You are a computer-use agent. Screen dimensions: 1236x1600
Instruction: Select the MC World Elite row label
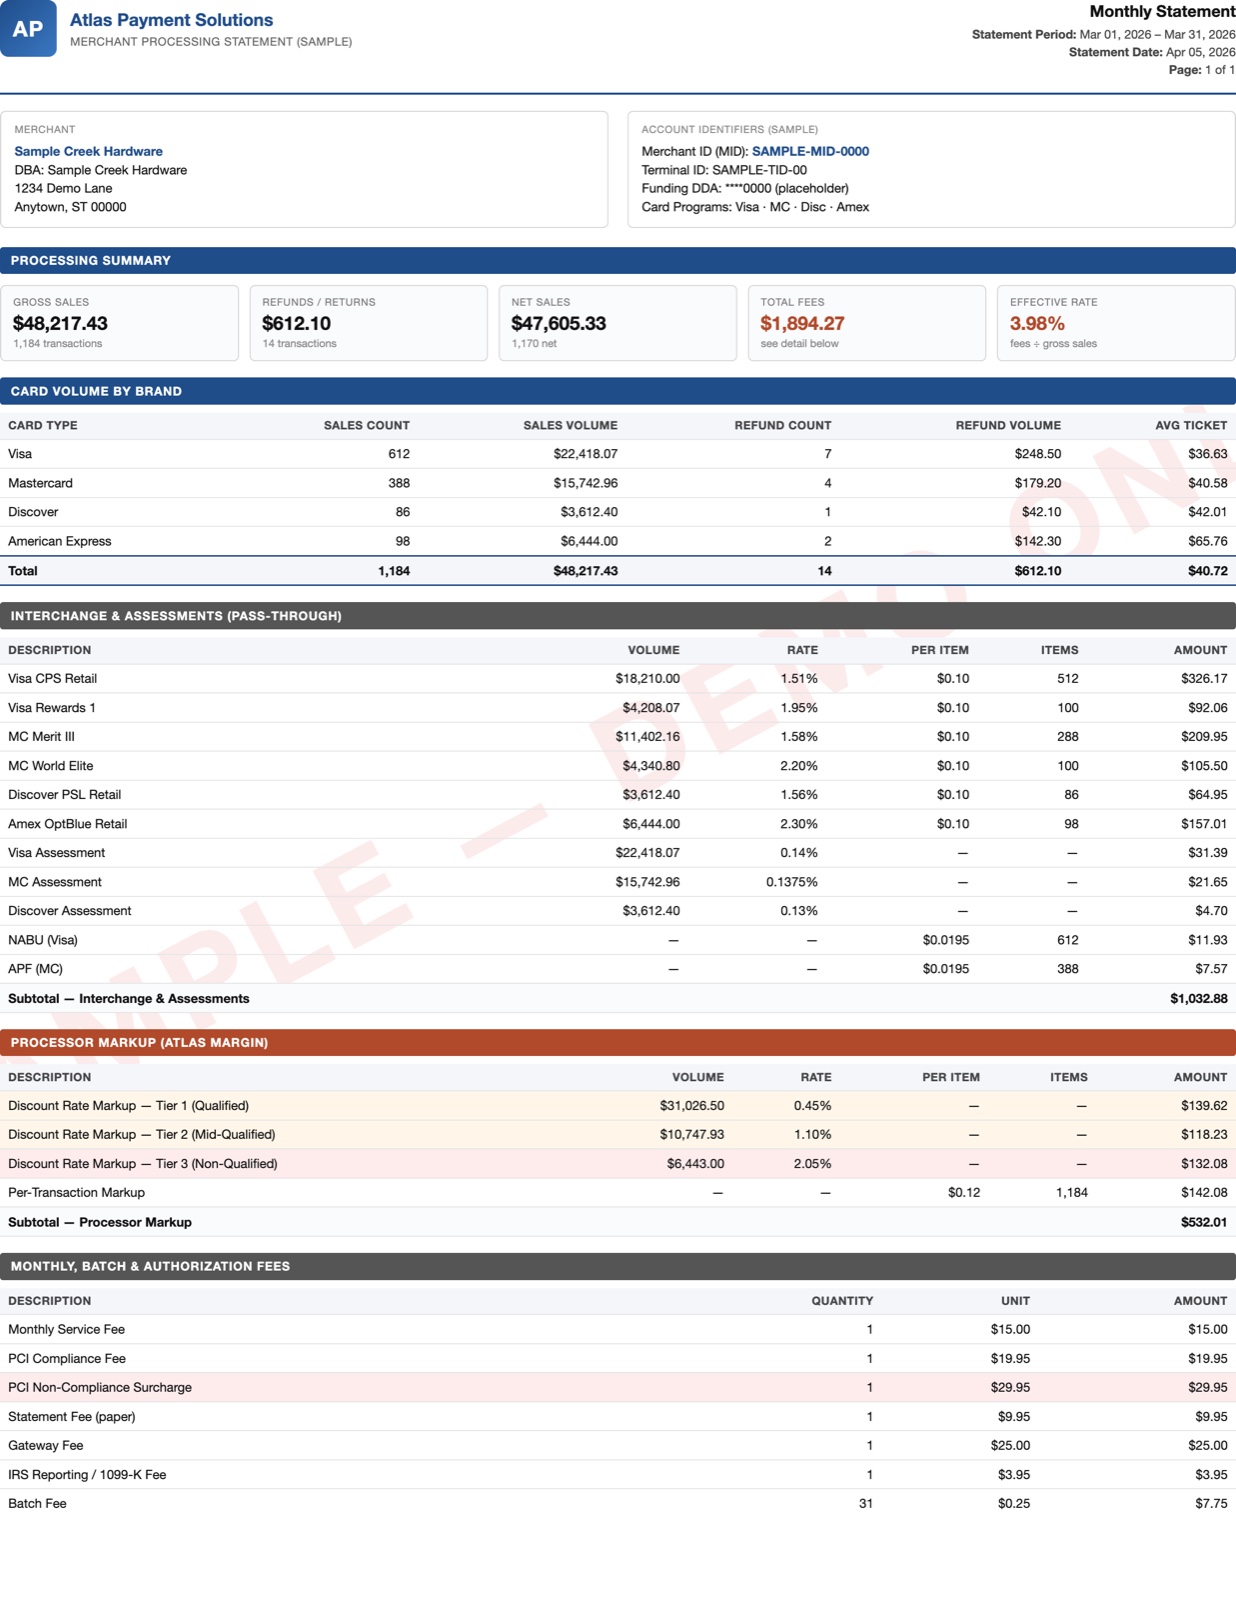click(x=51, y=766)
